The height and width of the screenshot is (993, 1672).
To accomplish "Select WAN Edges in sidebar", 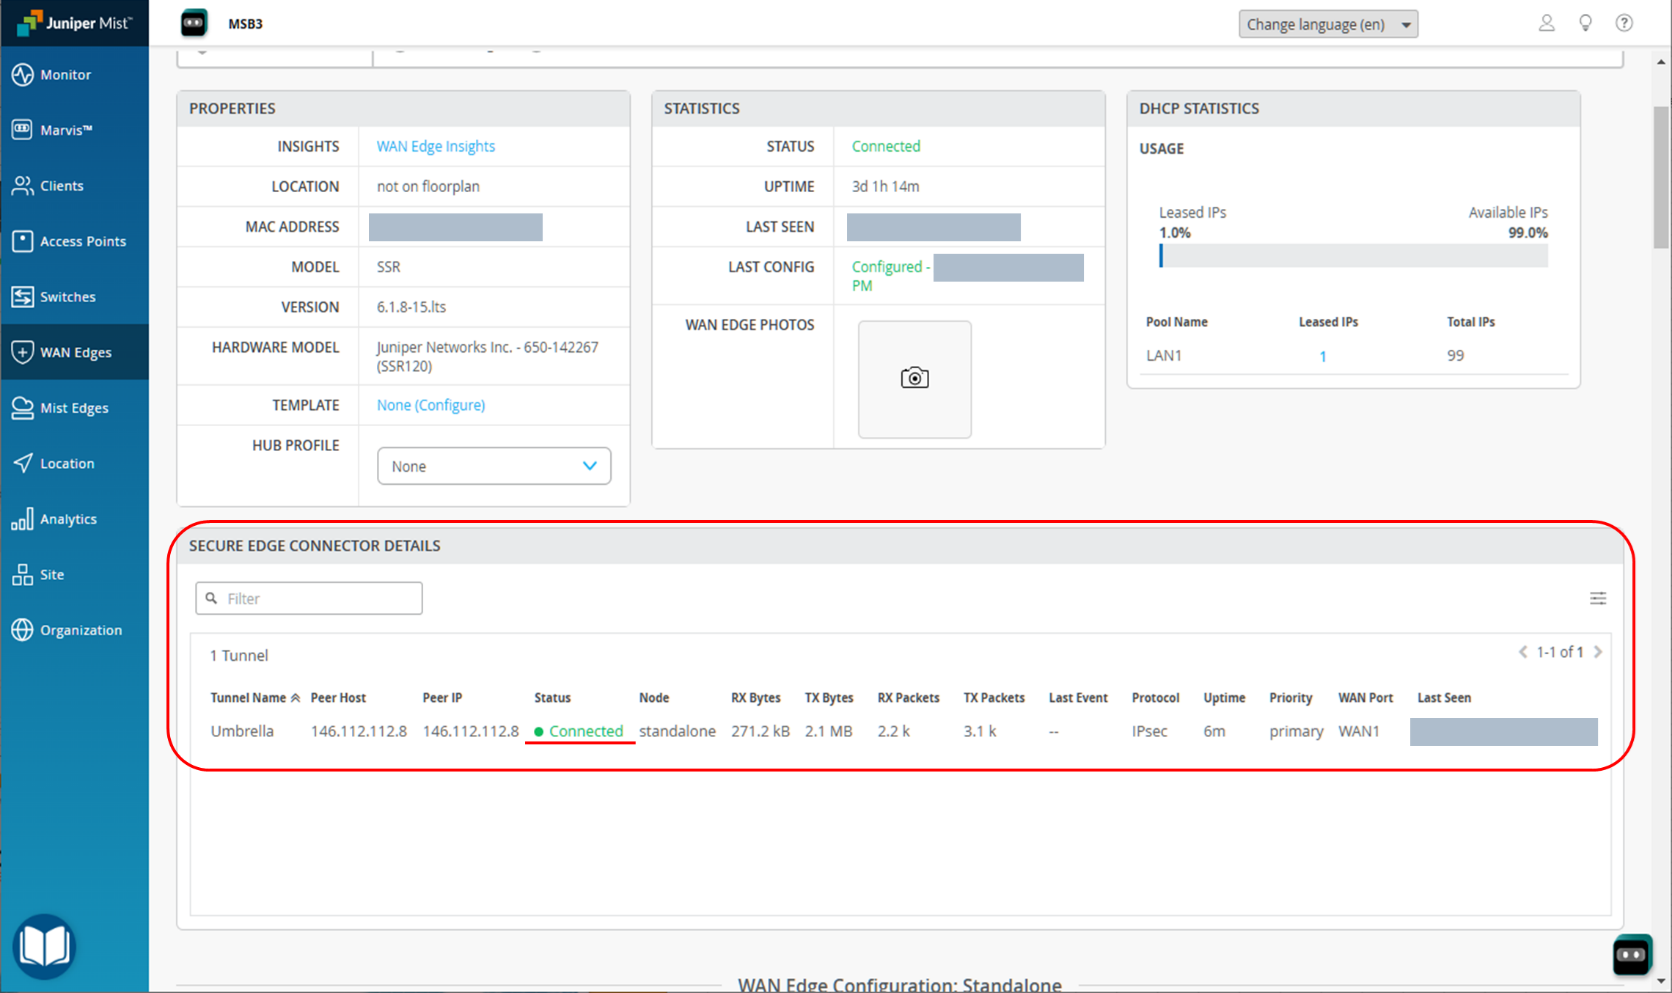I will [74, 352].
